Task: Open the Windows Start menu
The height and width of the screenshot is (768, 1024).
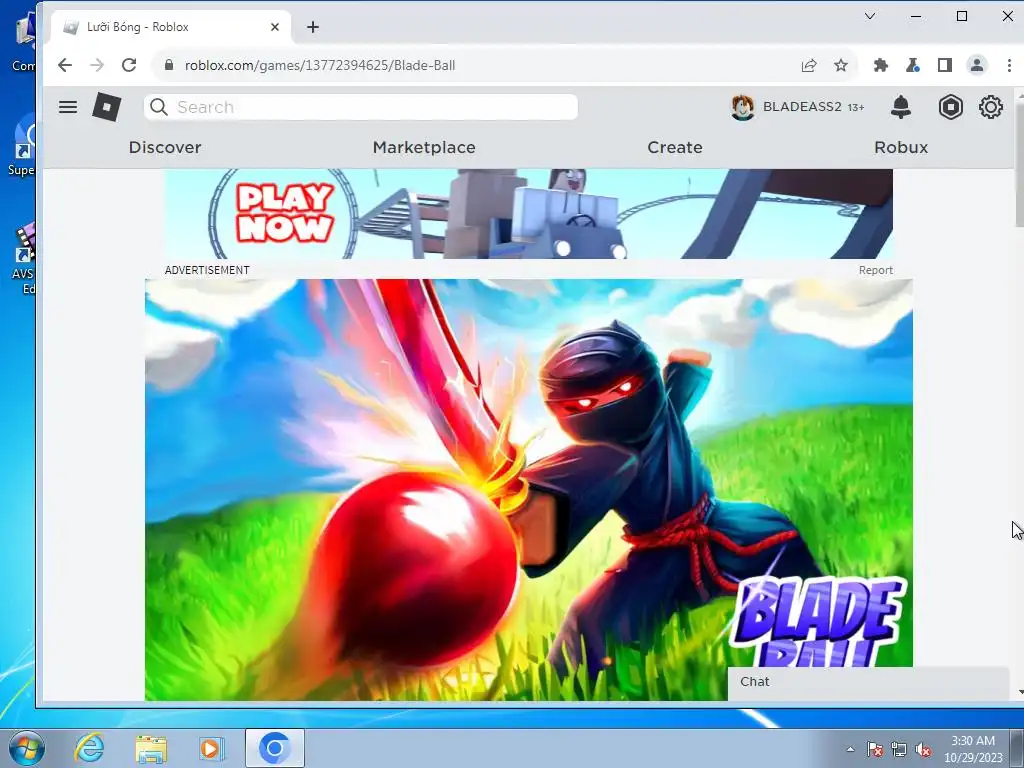Action: tap(26, 748)
